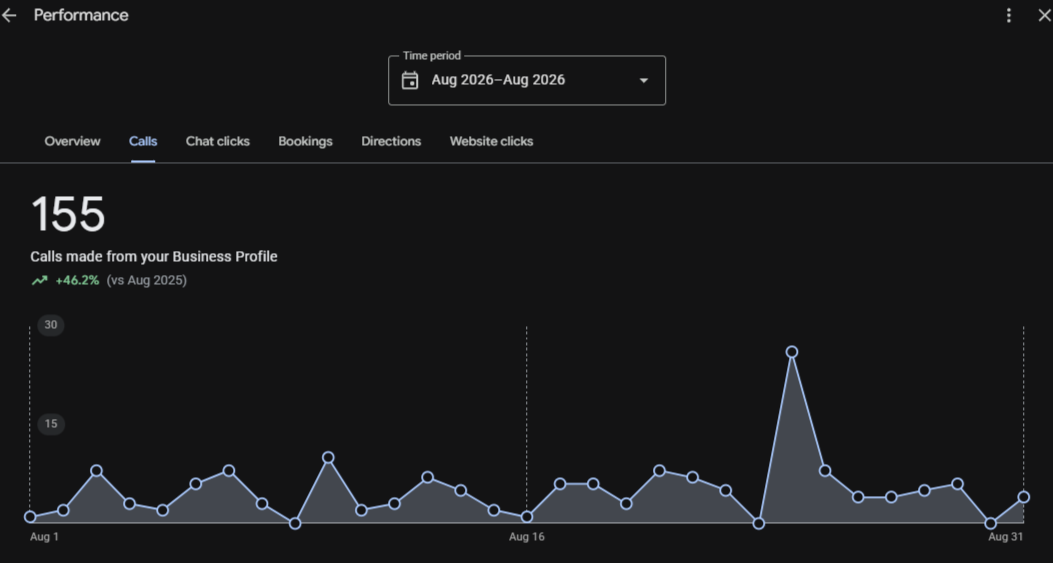The width and height of the screenshot is (1053, 563).
Task: Go back using the left arrow icon
Action: tap(9, 15)
